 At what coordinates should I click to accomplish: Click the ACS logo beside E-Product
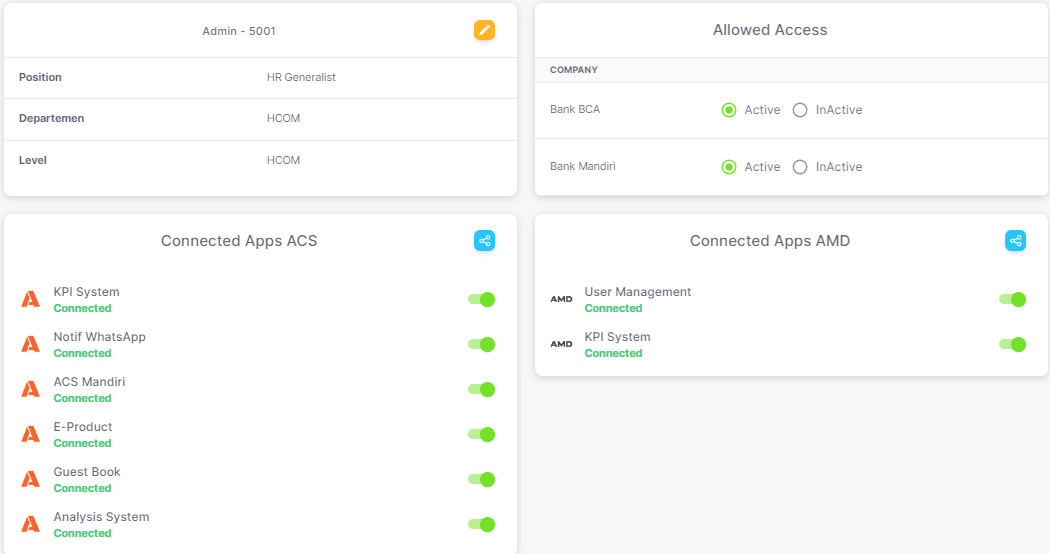coord(31,434)
